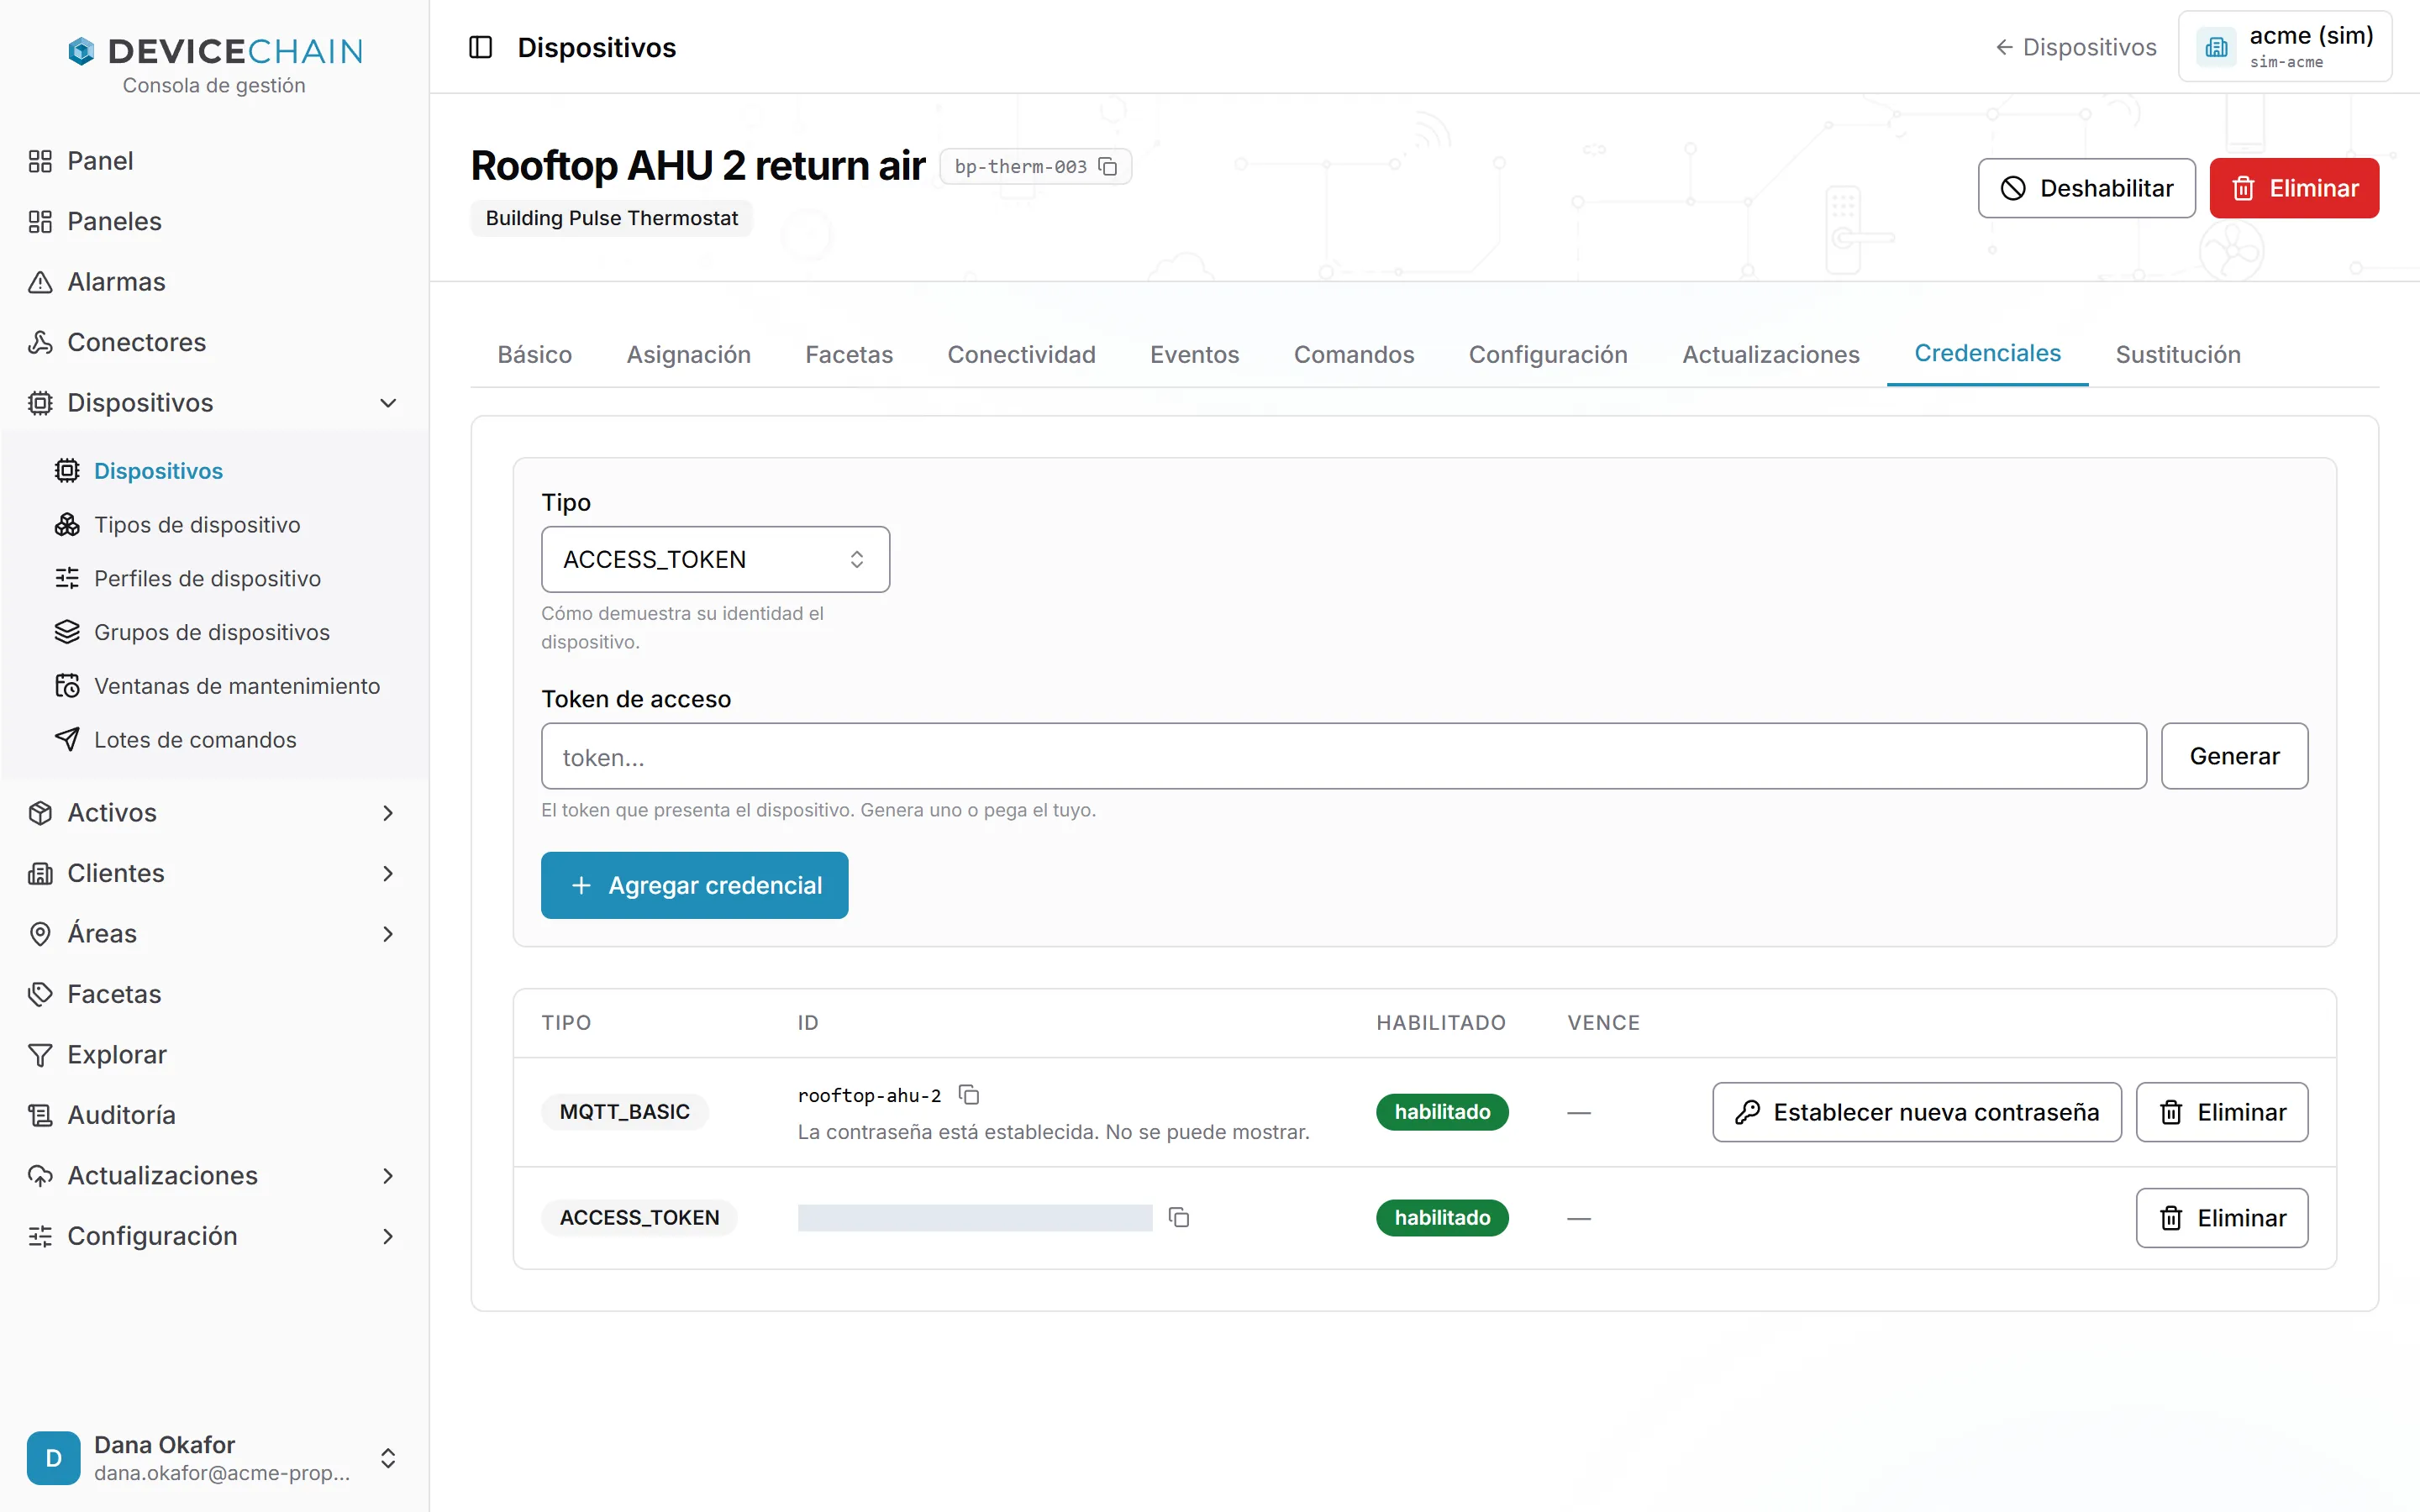Viewport: 2420px width, 1512px height.
Task: Switch to the Básico tab
Action: [x=535, y=354]
